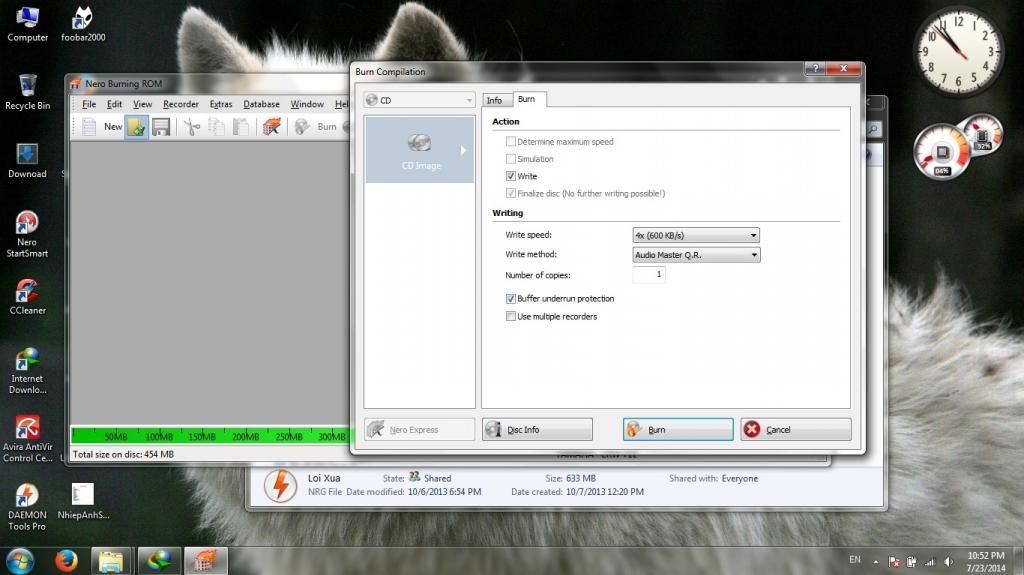
Task: Select Internet Download Manager desktop shortcut
Action: [27, 371]
